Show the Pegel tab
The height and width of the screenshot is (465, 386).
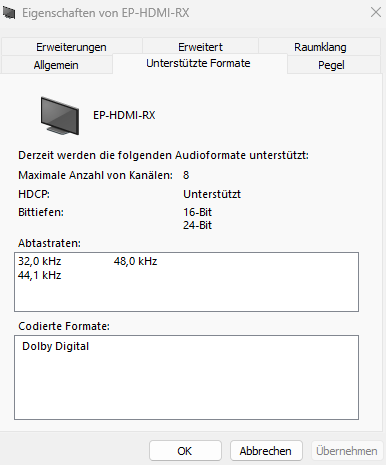(x=331, y=65)
